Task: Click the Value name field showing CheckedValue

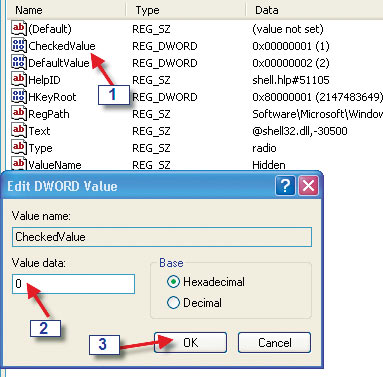Action: coord(162,237)
